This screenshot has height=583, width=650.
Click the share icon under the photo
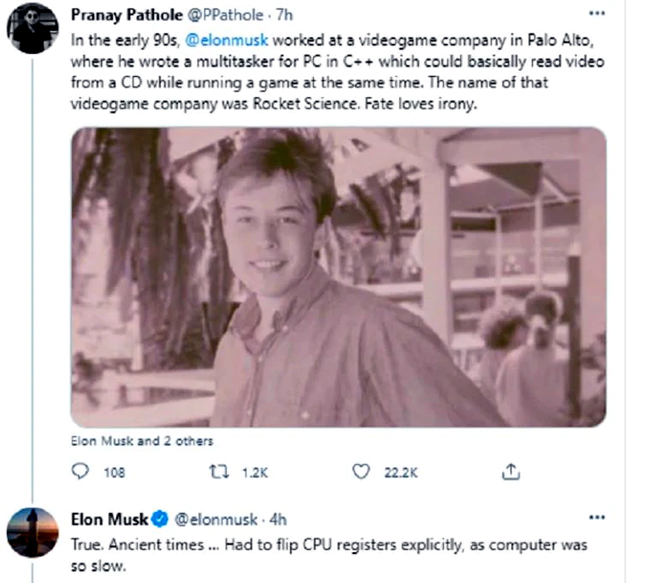(510, 471)
